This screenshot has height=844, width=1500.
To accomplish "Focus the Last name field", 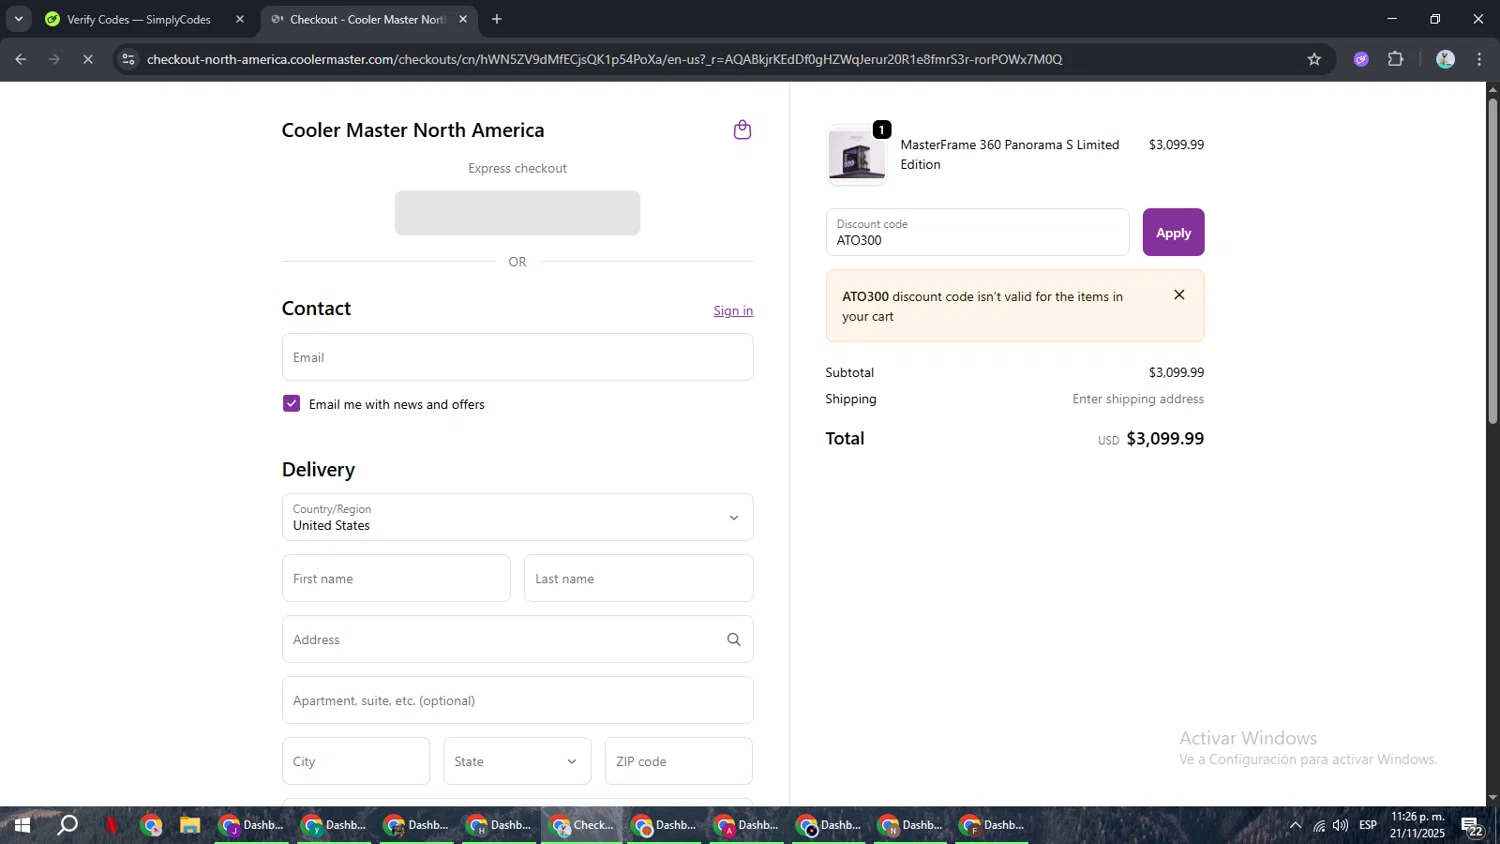I will click(x=638, y=578).
